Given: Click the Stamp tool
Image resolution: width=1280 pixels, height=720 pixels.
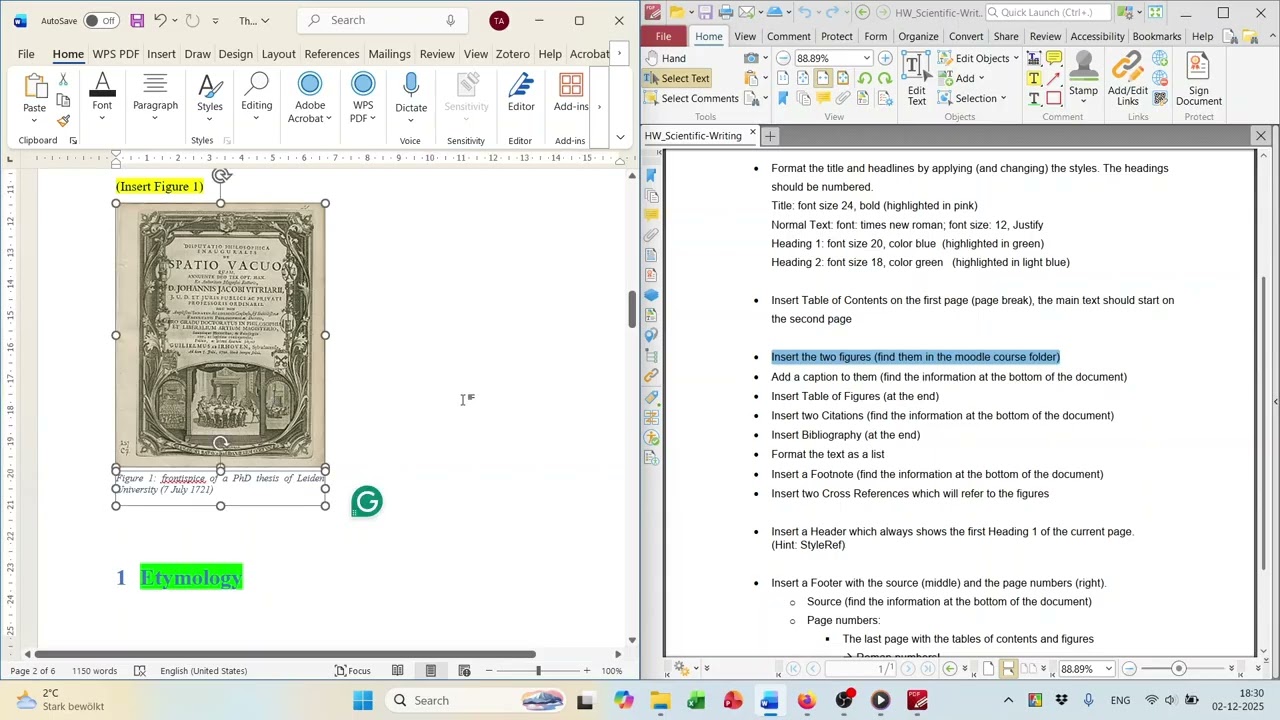Looking at the screenshot, I should coord(1083,78).
